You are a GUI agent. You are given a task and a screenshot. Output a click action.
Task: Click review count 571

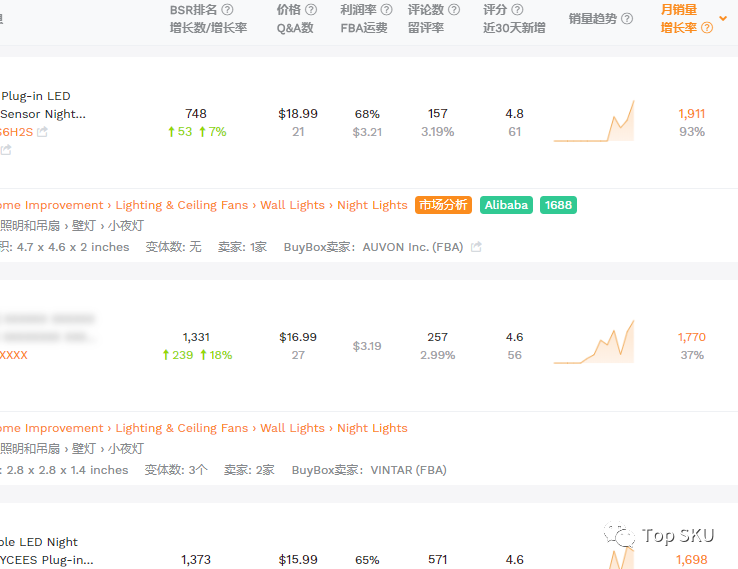(438, 560)
